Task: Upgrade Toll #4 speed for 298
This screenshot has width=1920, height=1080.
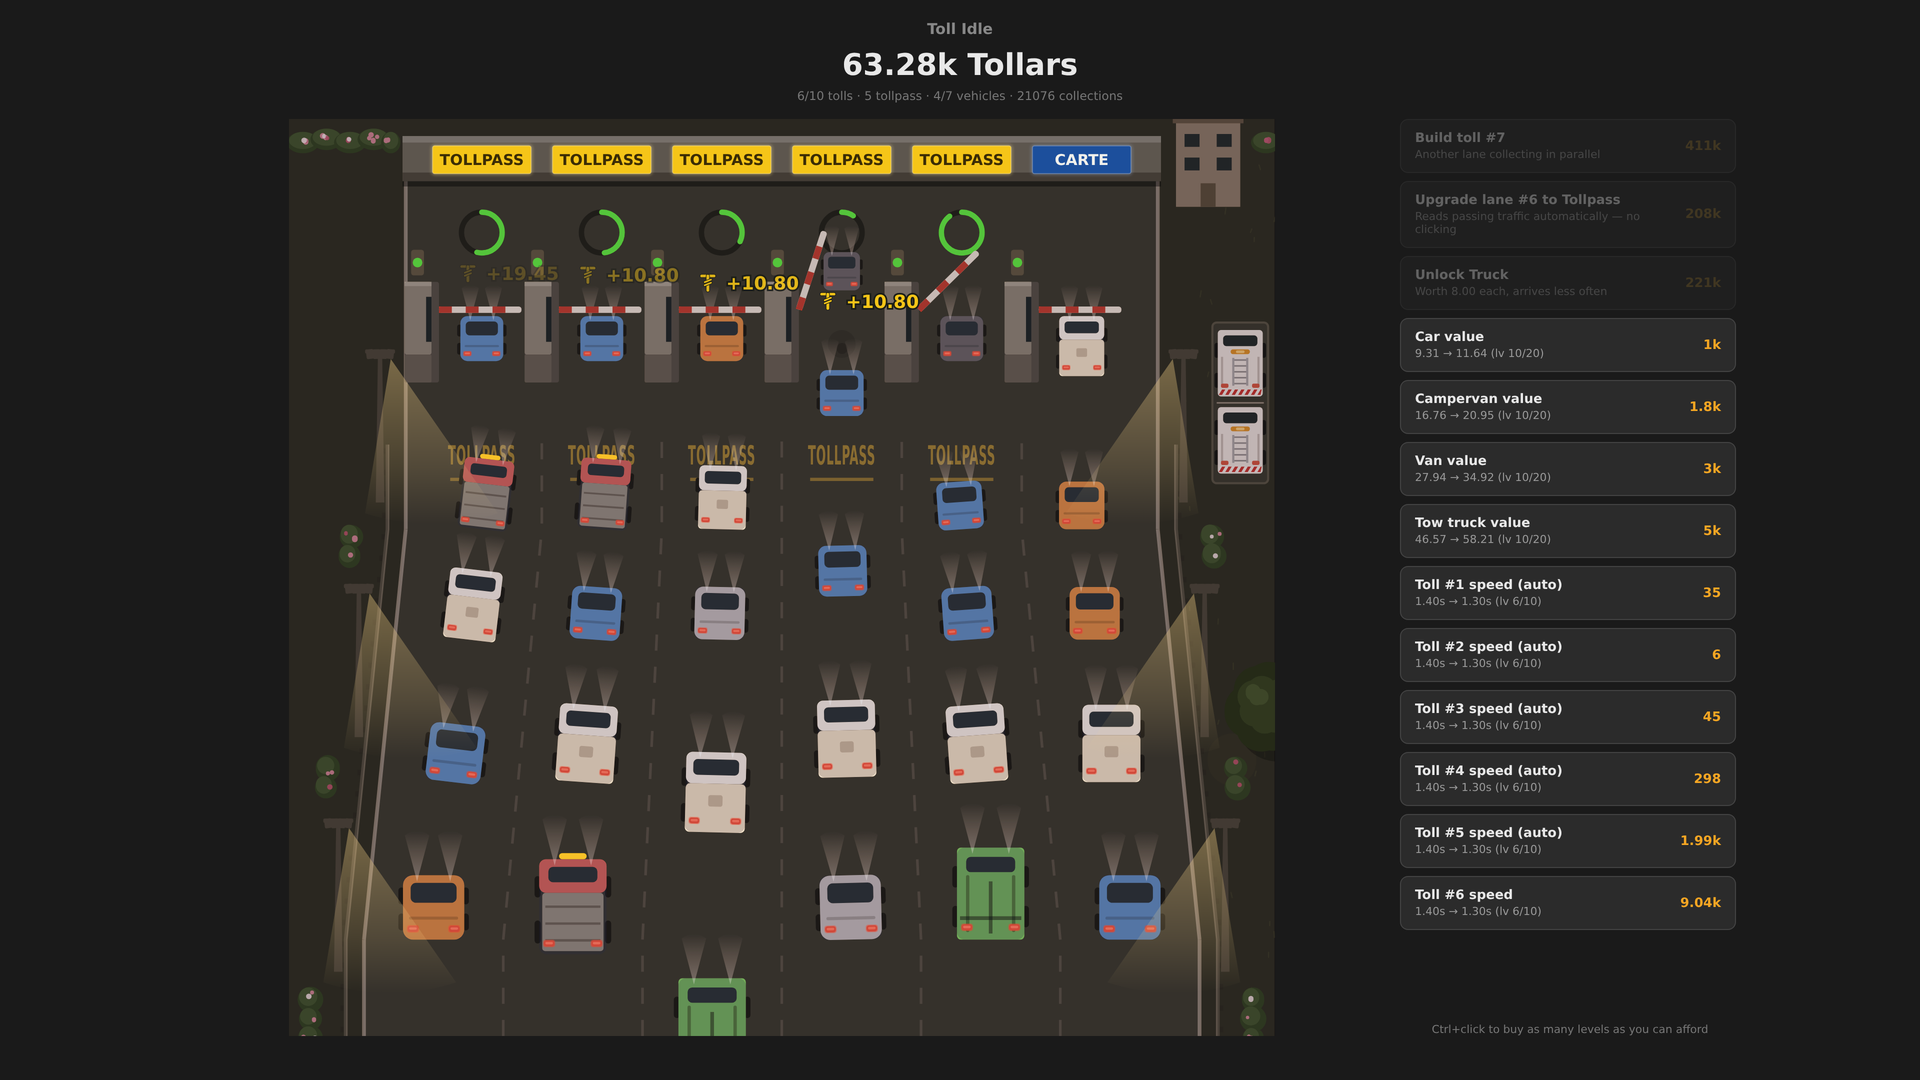Action: pos(1567,779)
